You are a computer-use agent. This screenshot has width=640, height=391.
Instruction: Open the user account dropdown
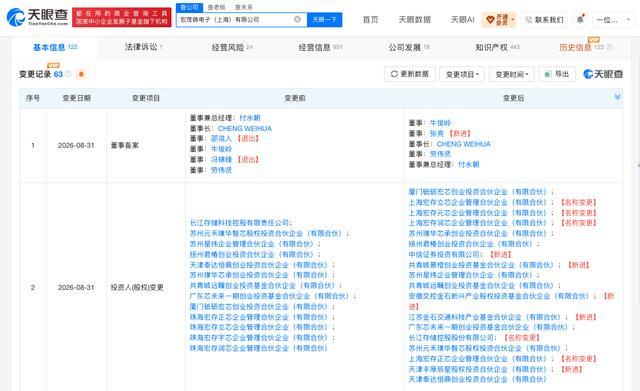tap(612, 20)
